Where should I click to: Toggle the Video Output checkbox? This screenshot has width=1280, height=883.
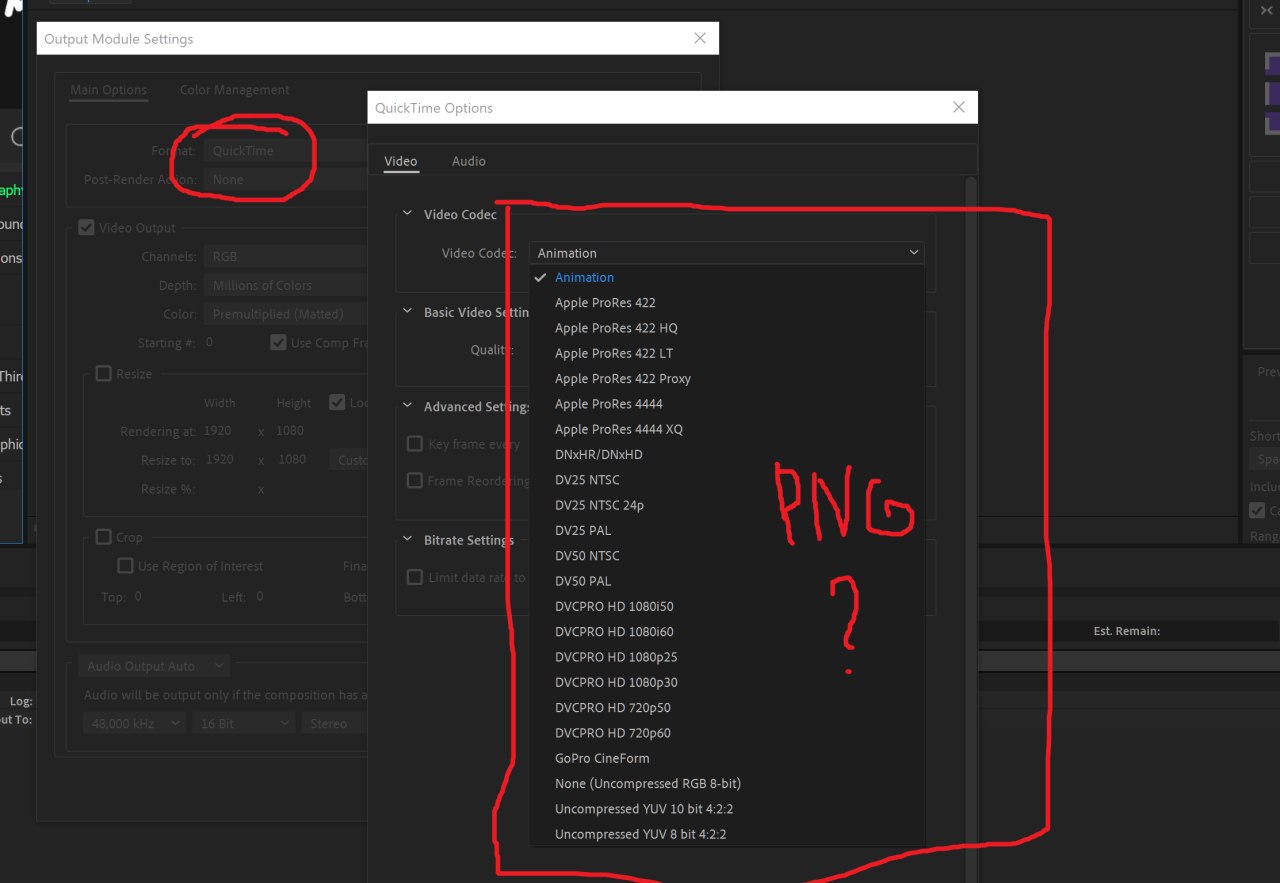click(x=87, y=228)
